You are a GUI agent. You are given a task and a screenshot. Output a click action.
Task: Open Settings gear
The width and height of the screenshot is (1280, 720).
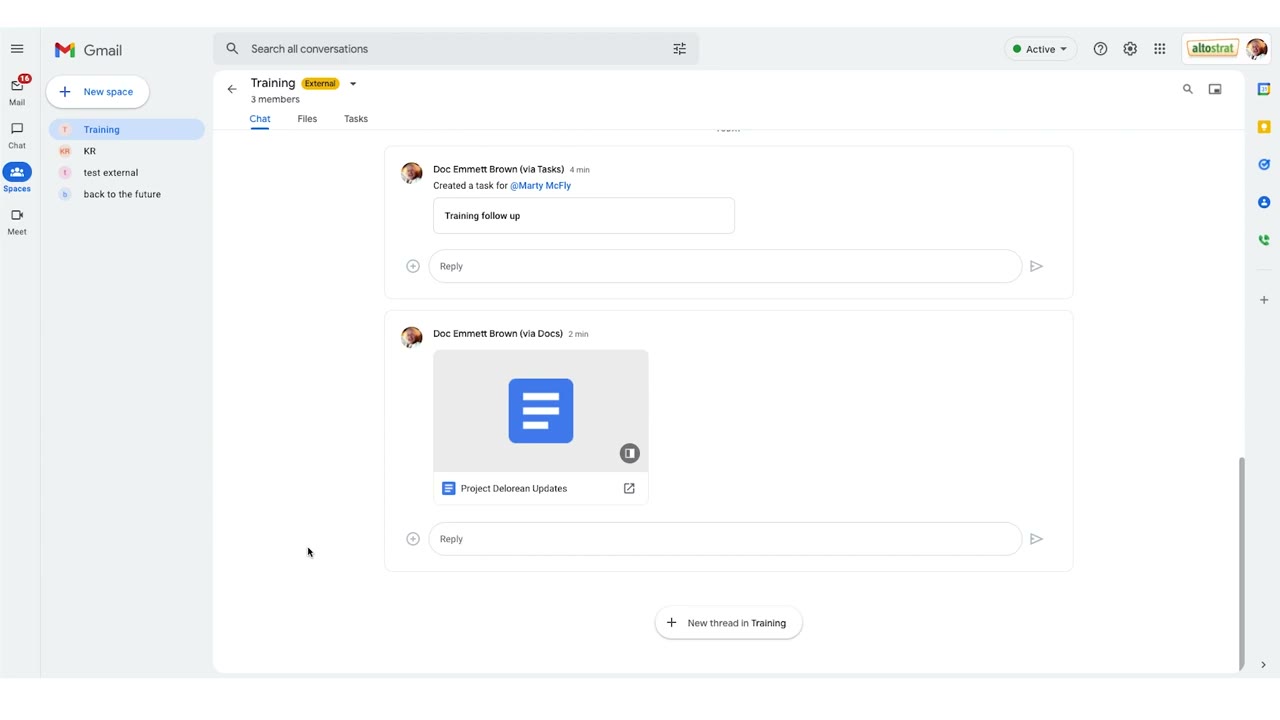pyautogui.click(x=1130, y=49)
